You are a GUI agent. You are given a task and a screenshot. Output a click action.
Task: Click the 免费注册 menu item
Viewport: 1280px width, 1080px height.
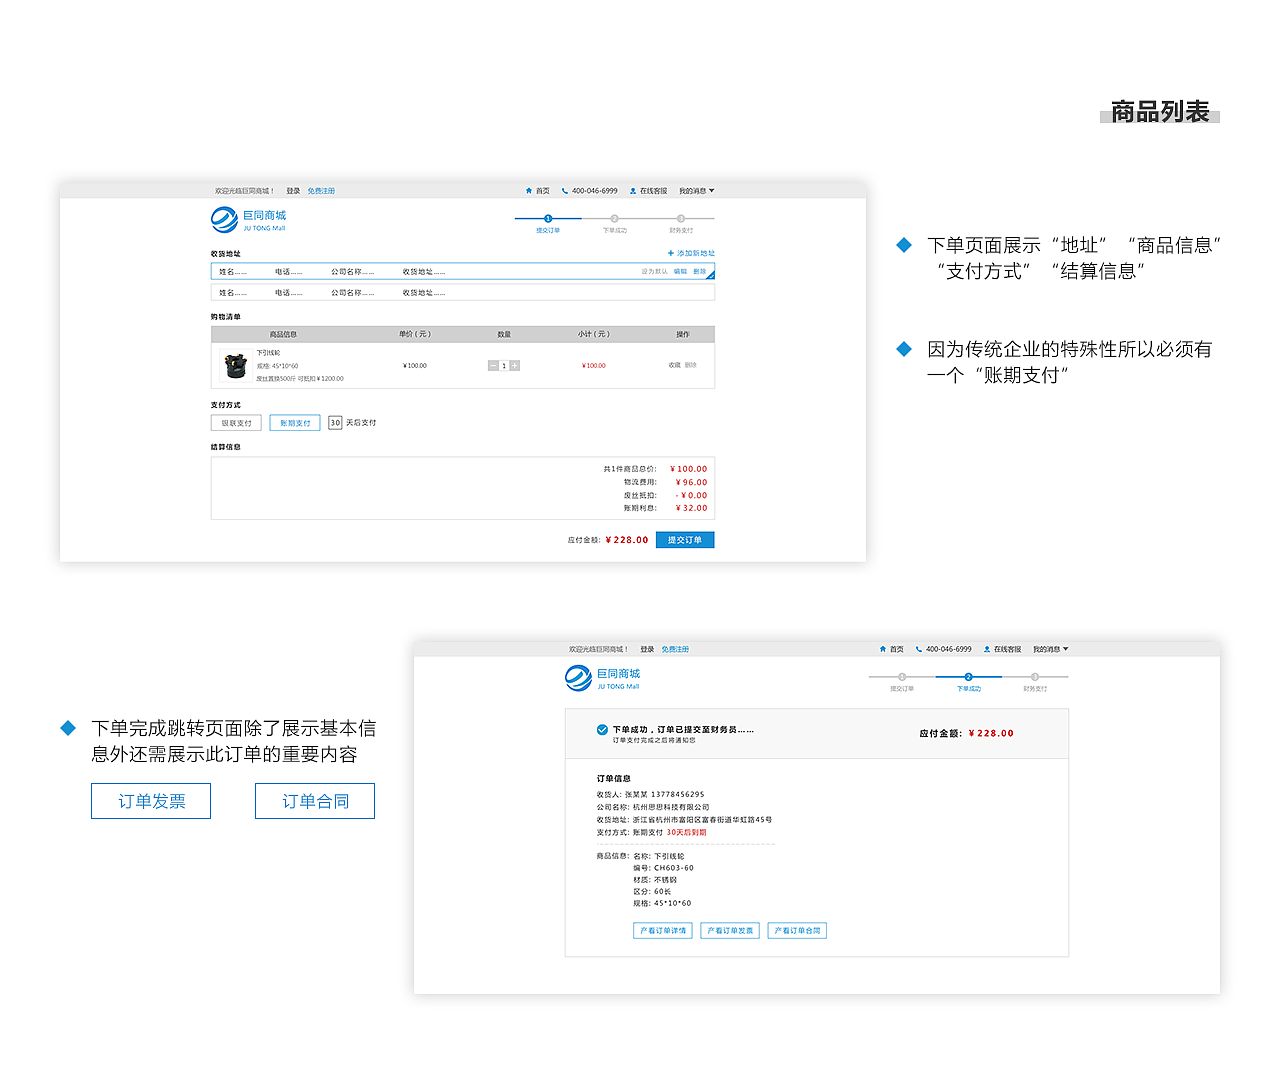[321, 190]
